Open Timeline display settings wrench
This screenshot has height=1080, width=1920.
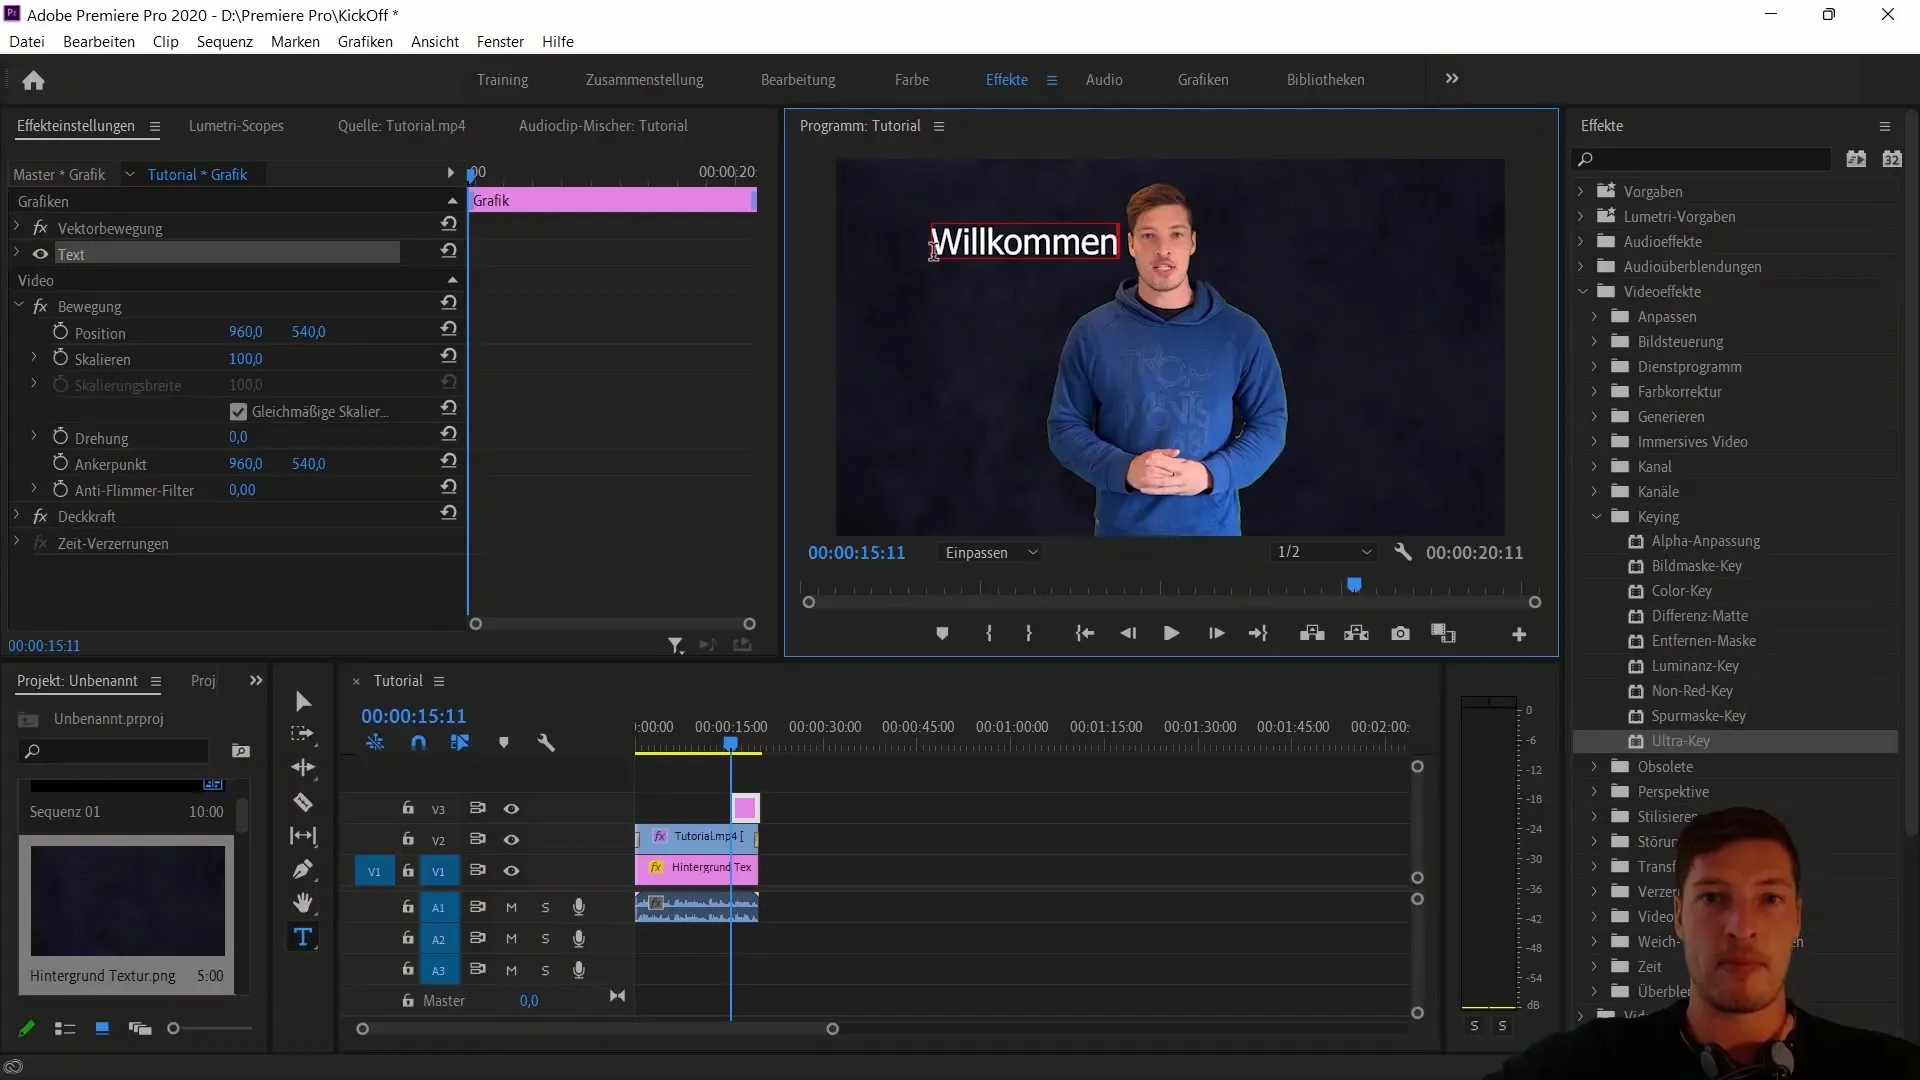pos(546,743)
